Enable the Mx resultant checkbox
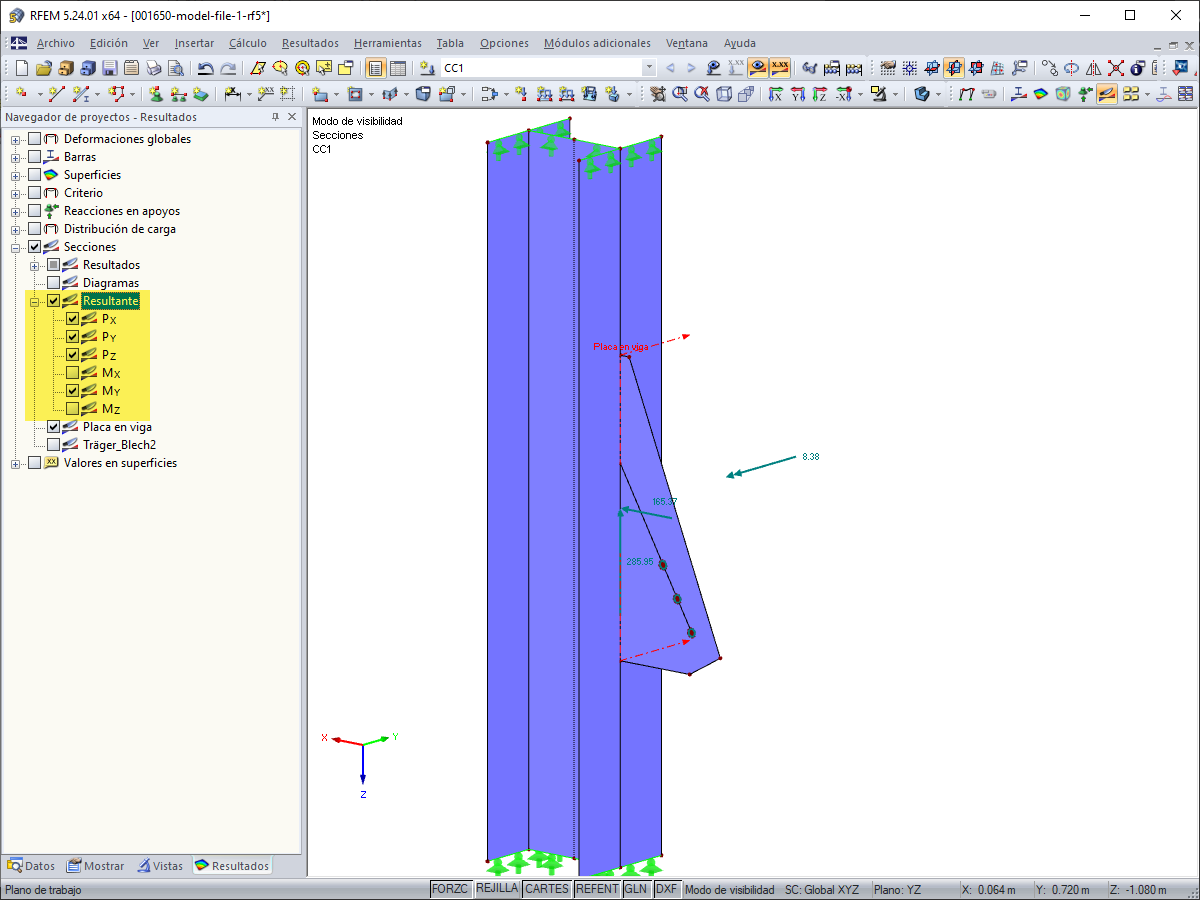Viewport: 1200px width, 900px height. point(73,373)
